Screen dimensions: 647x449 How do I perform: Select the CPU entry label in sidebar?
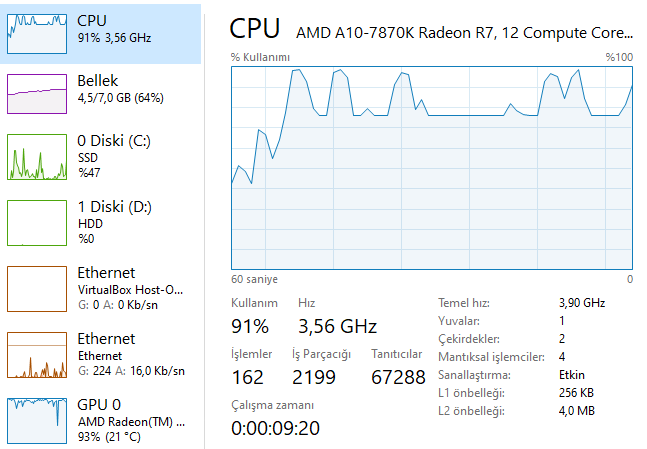point(92,20)
